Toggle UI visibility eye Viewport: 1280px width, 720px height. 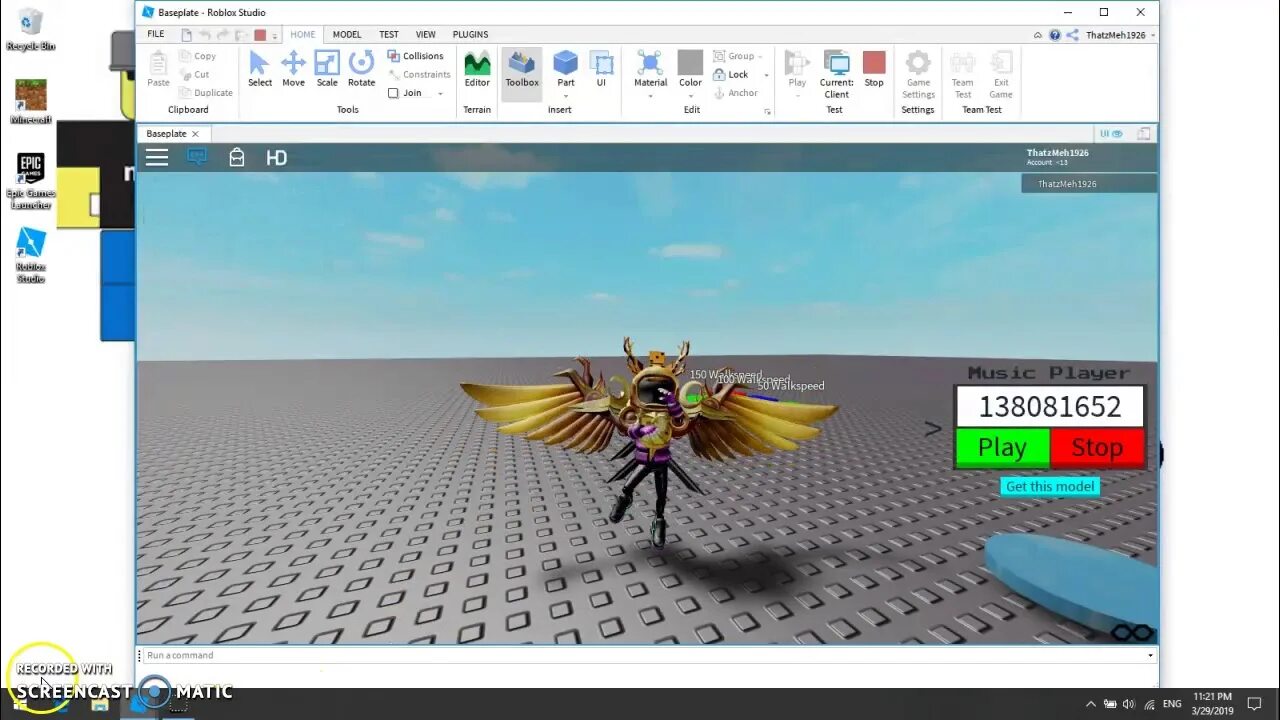point(1111,134)
